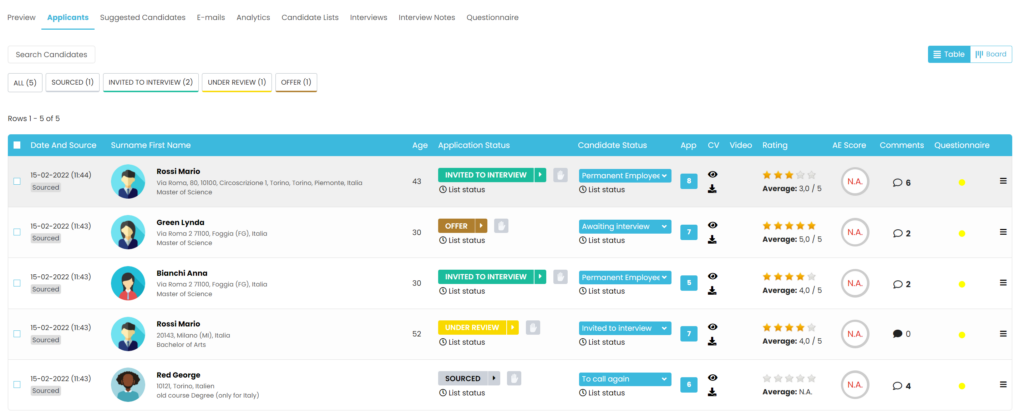The height and width of the screenshot is (419, 1024).
Task: Open Candidate Status dropdown for Rossi Mario aged 43
Action: tap(625, 176)
